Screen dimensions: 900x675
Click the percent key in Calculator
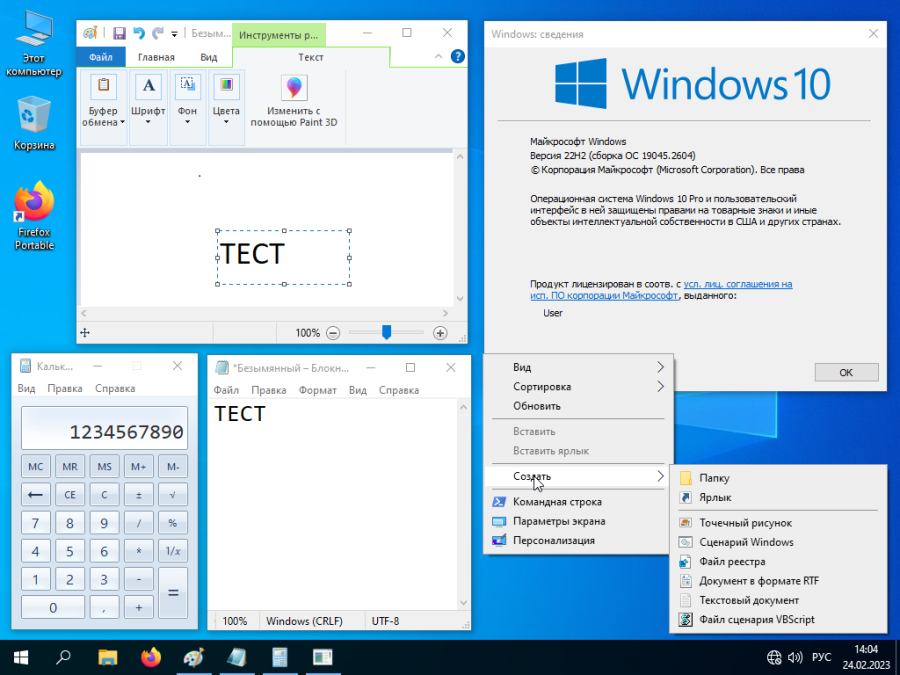(173, 523)
